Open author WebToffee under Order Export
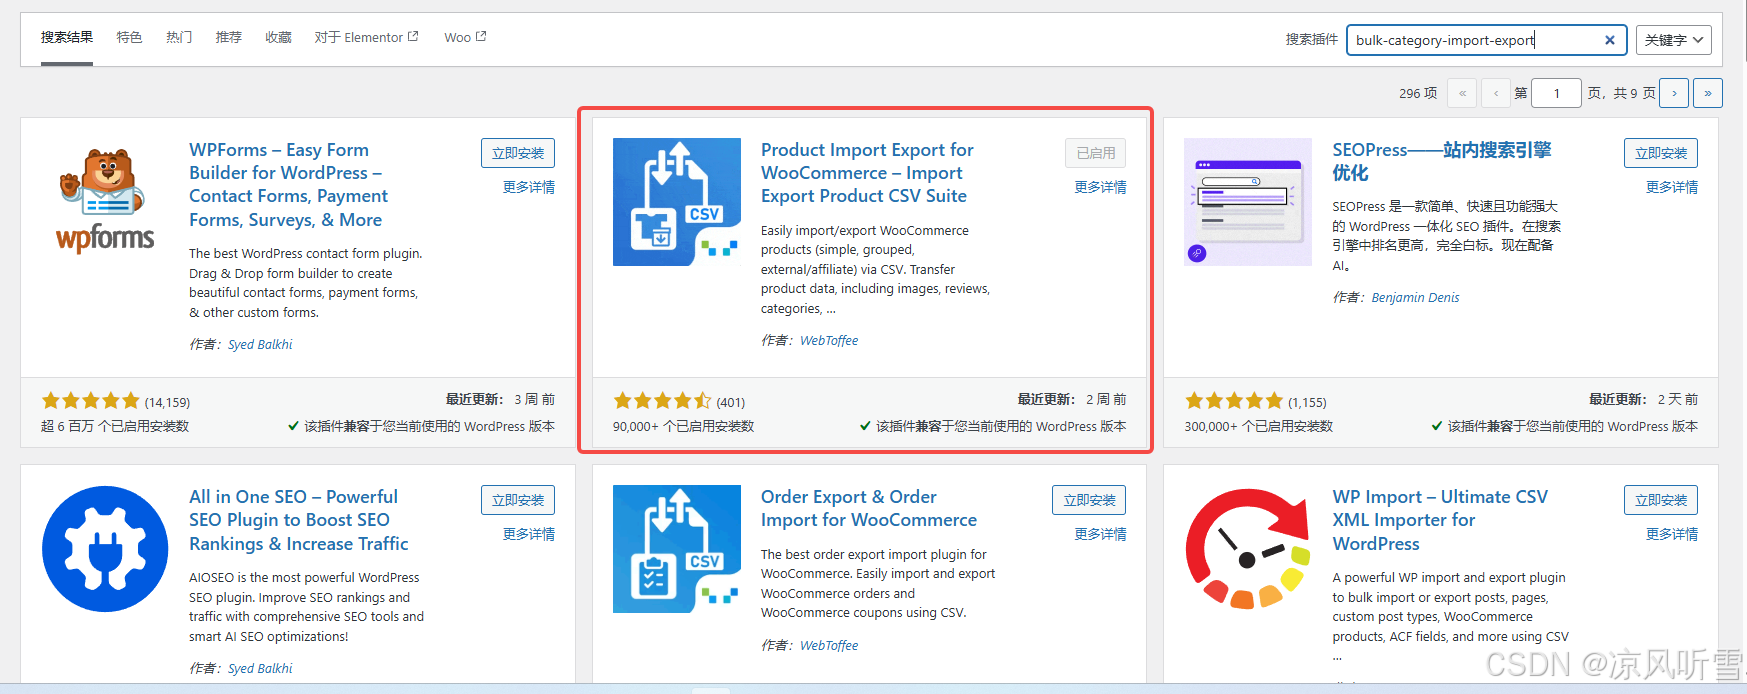 click(829, 645)
